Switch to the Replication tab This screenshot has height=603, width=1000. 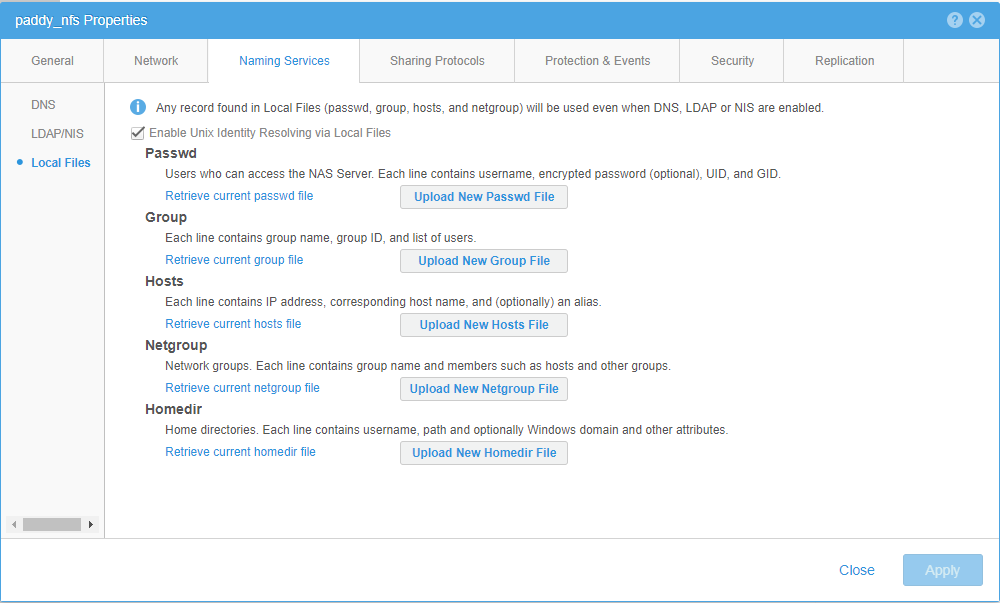pyautogui.click(x=845, y=60)
